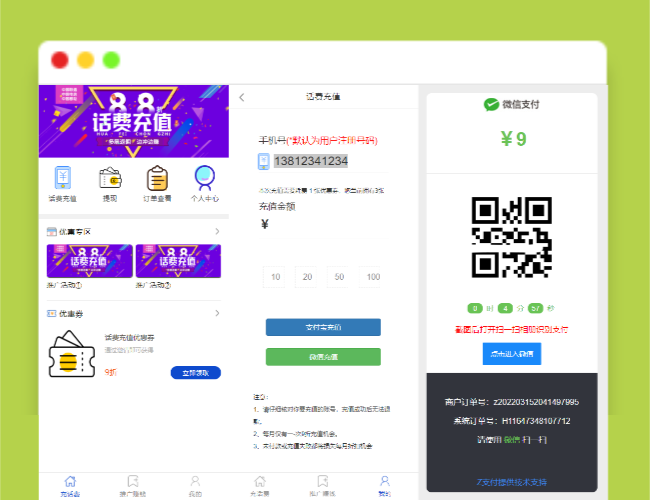Click the 8.8 话费充值 top banner
This screenshot has width=650, height=500.
tap(134, 121)
